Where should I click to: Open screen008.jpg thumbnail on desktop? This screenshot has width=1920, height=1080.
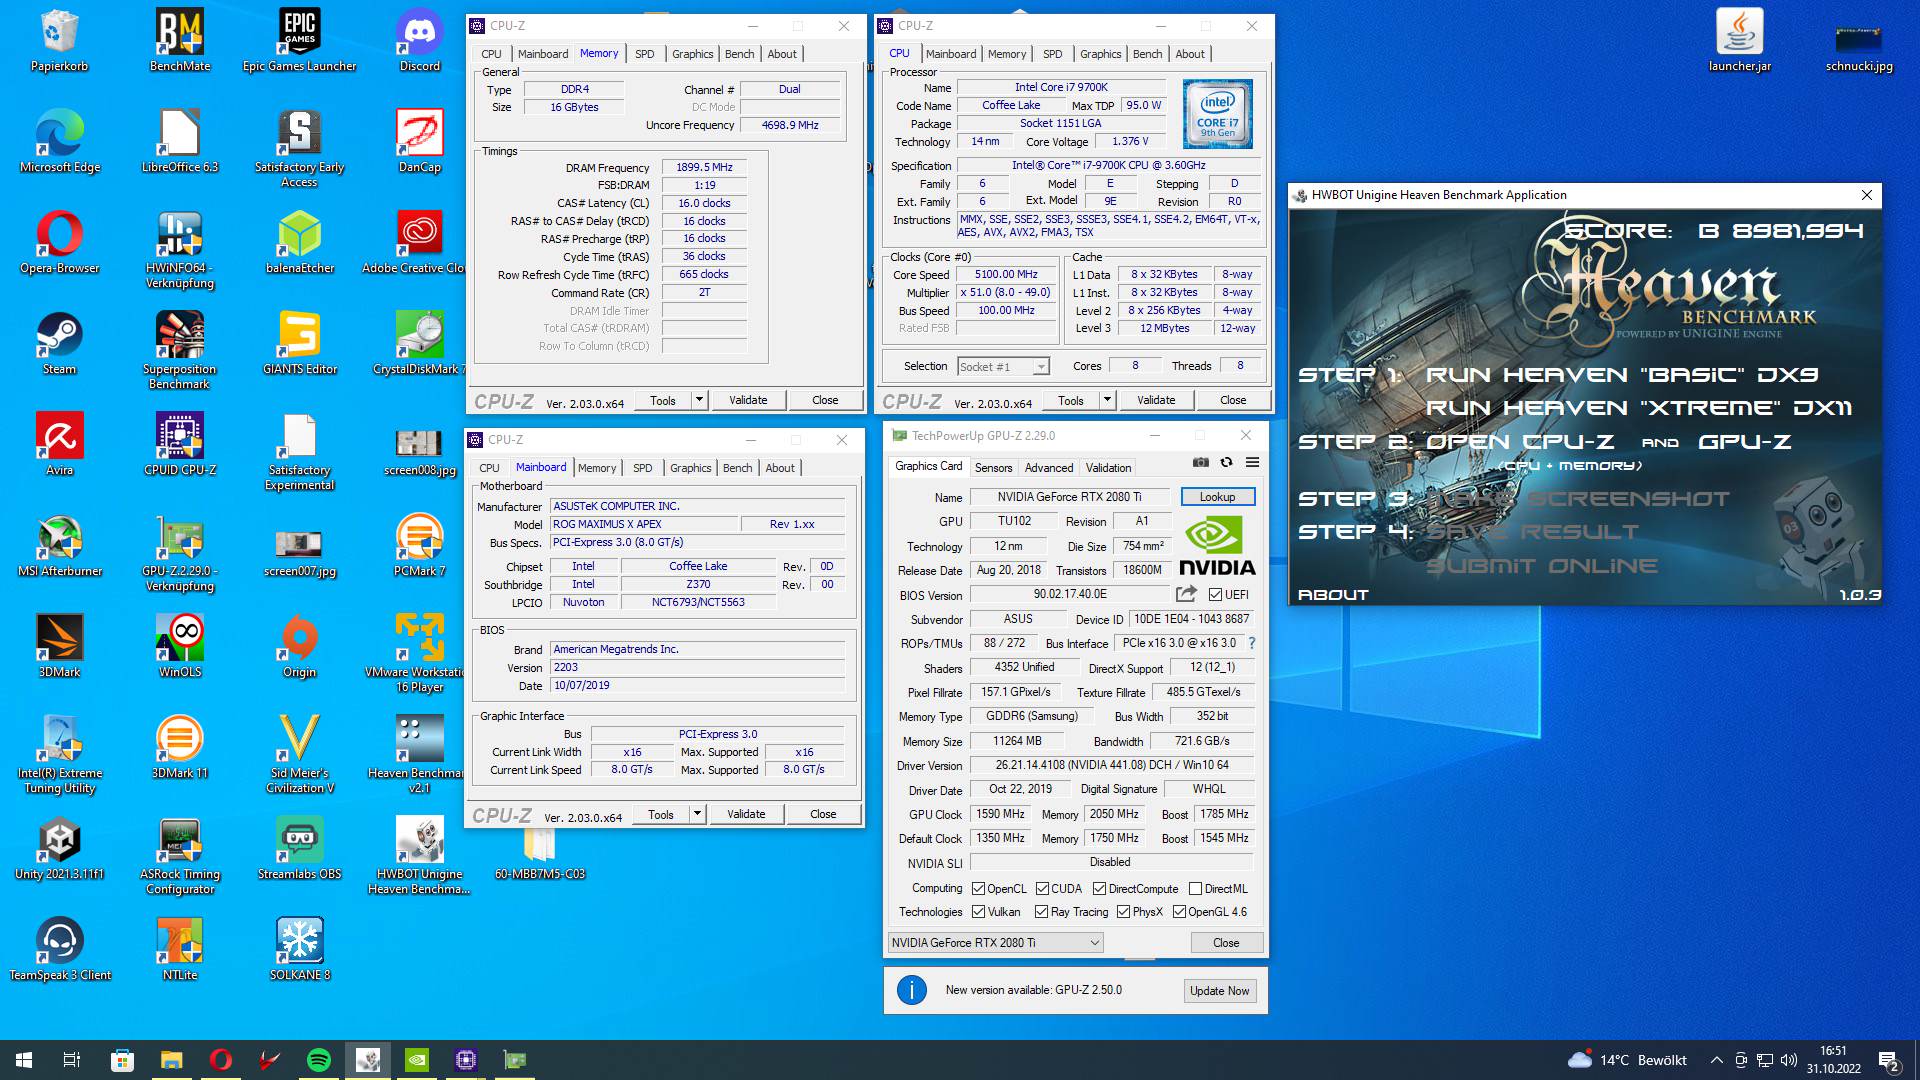coord(420,445)
